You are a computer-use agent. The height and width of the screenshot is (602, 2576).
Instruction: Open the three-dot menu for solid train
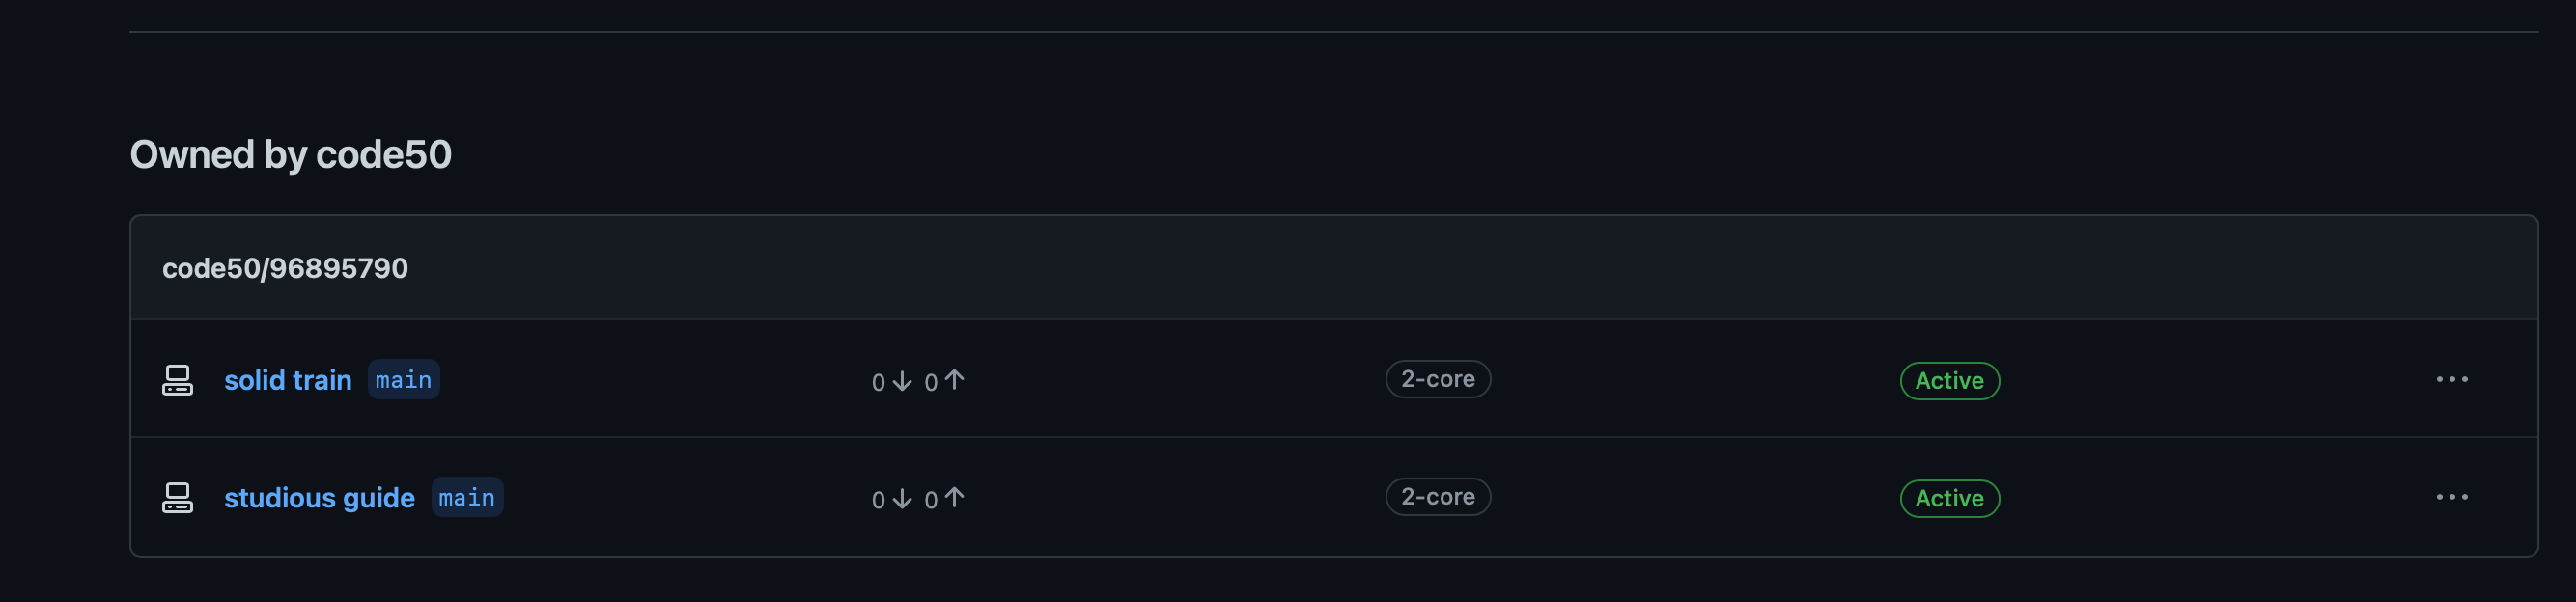(x=2451, y=380)
